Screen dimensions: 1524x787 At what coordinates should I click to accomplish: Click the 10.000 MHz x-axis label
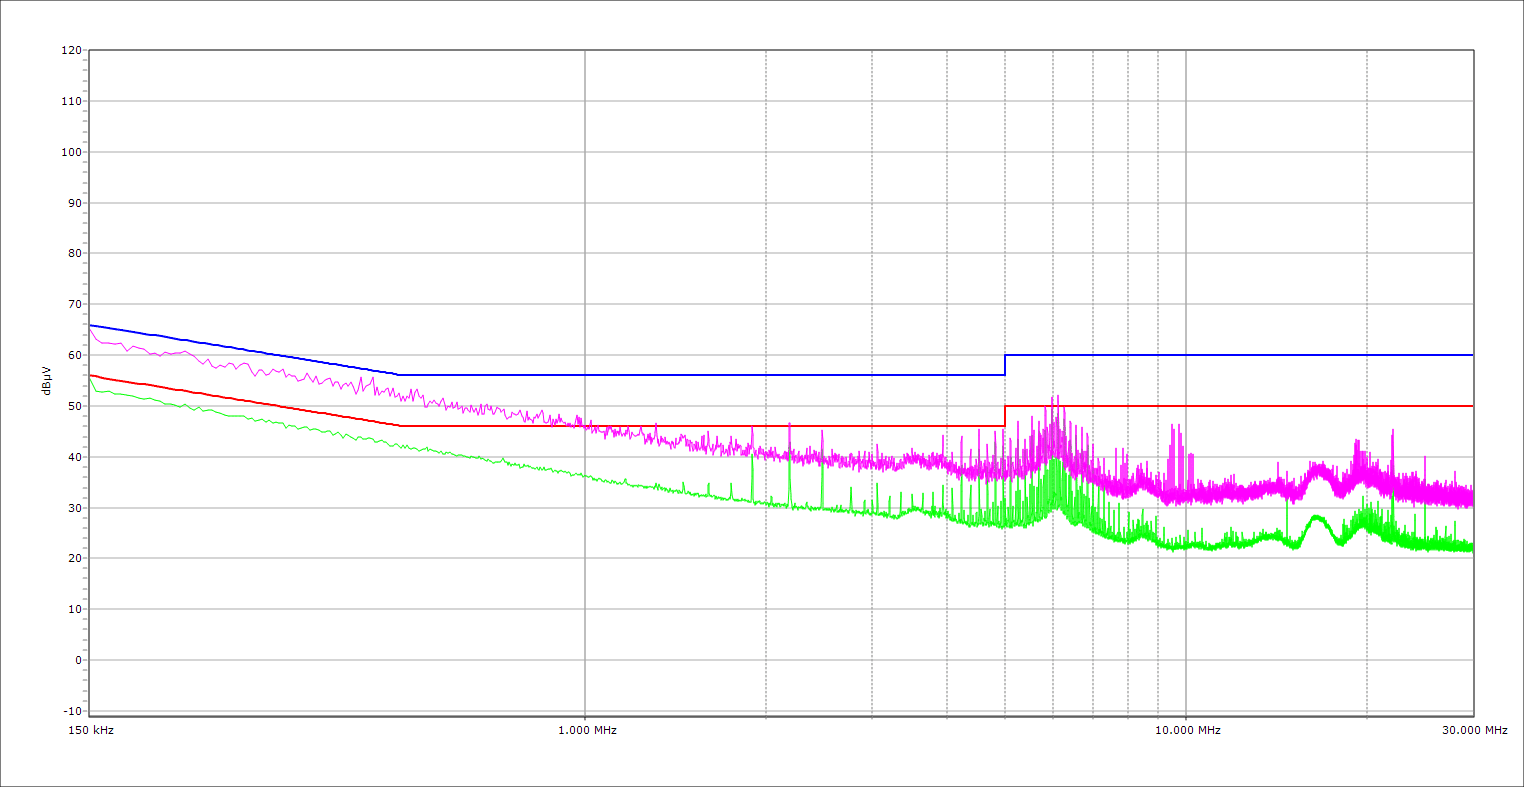tap(1187, 730)
